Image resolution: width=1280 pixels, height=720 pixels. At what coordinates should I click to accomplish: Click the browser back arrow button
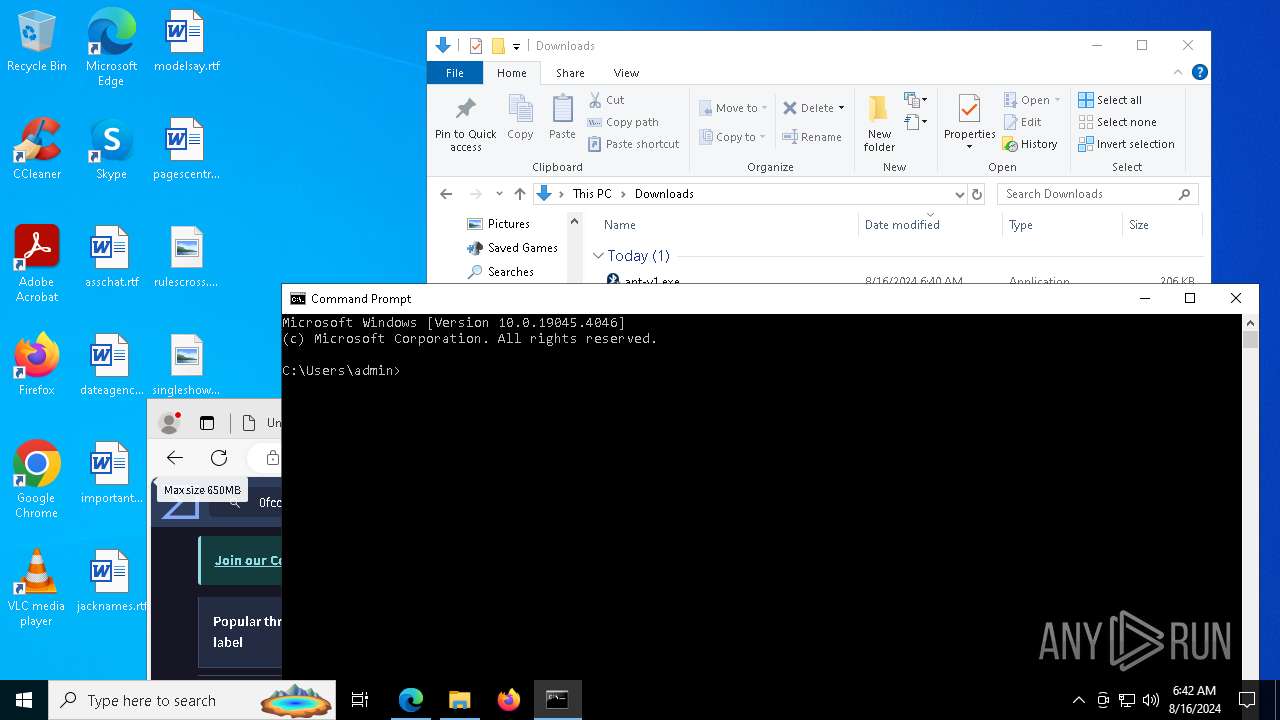coord(175,458)
